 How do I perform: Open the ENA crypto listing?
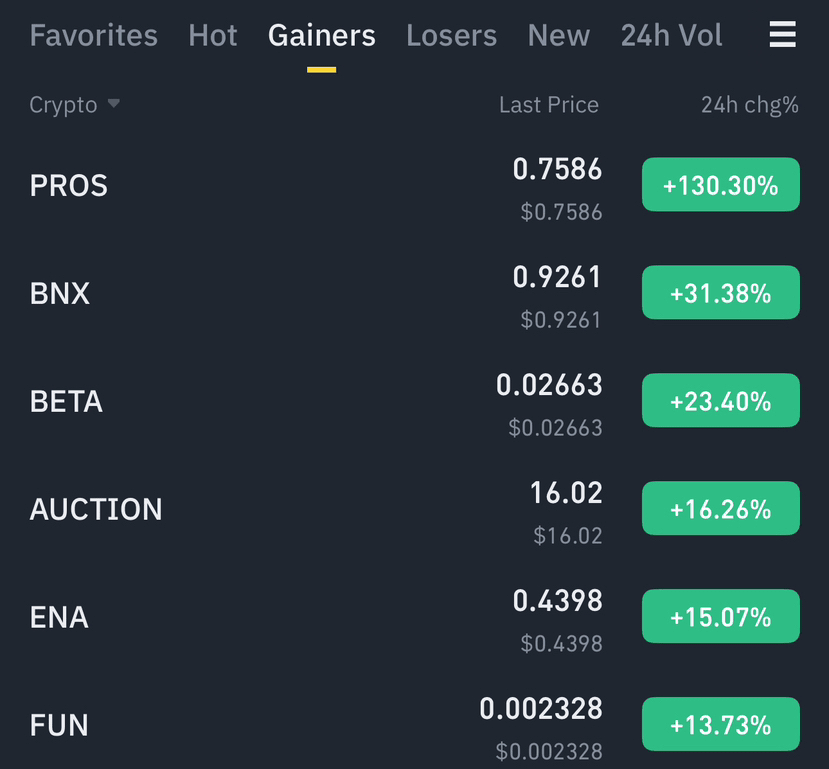point(59,618)
